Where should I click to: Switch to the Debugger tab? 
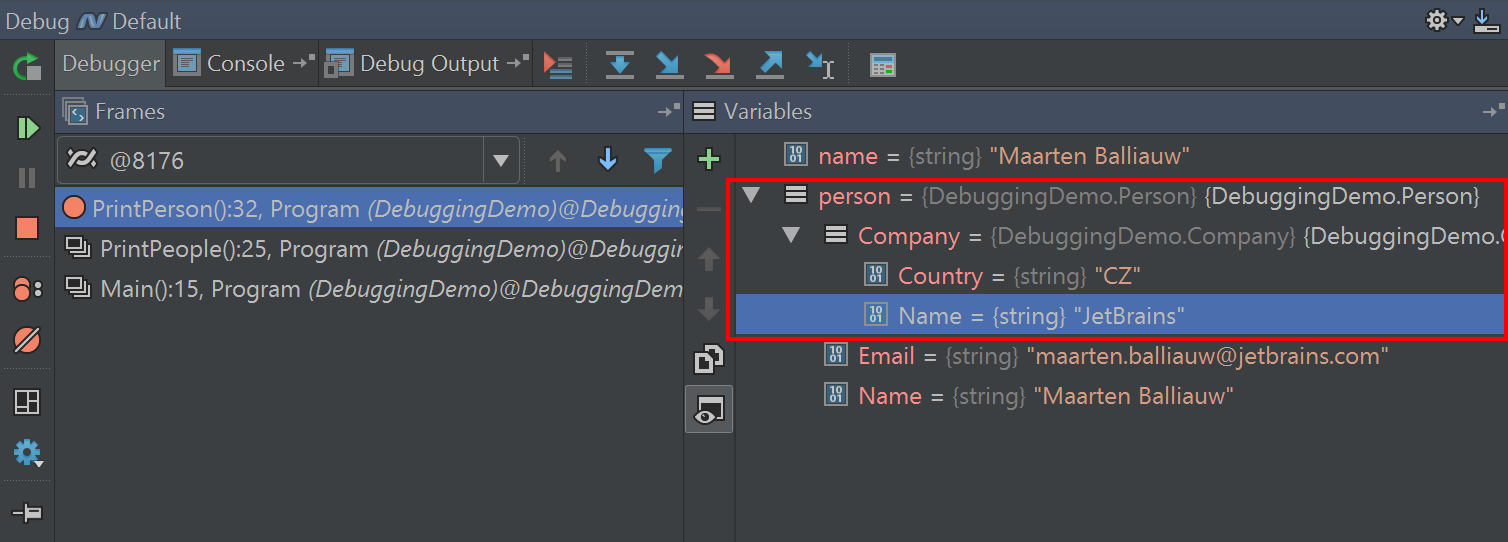coord(111,64)
